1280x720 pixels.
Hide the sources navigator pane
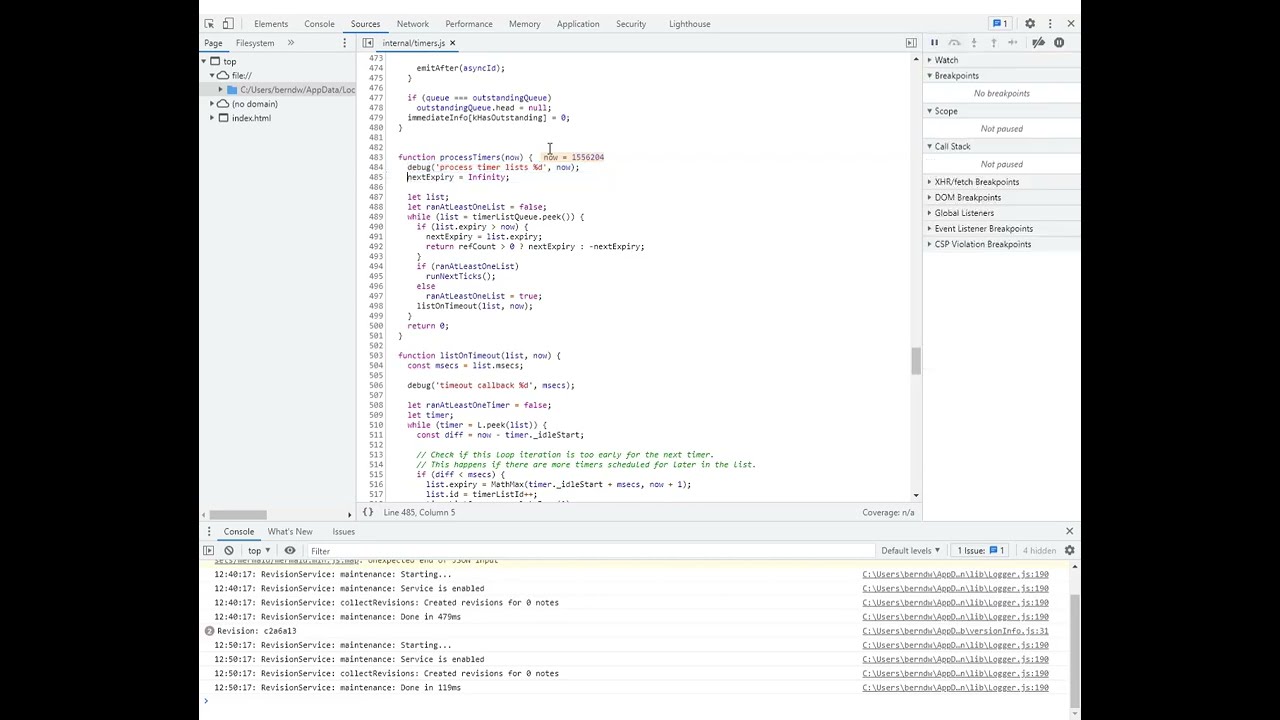coord(368,43)
